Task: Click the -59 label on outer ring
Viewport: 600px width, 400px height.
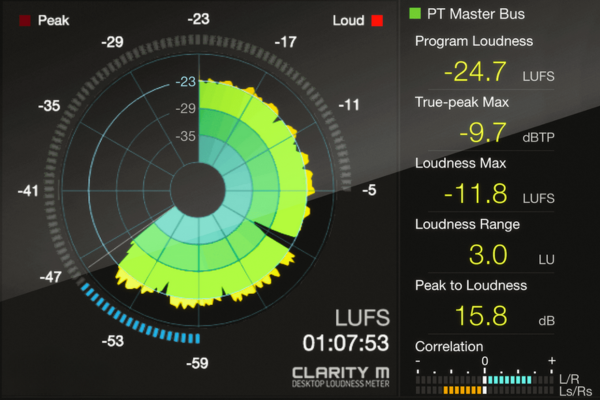Action: pos(199,364)
